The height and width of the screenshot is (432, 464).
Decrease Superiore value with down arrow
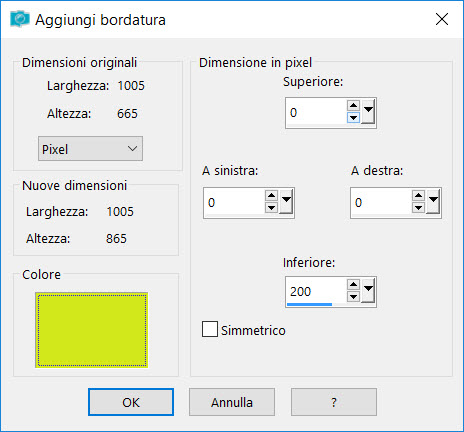[353, 118]
